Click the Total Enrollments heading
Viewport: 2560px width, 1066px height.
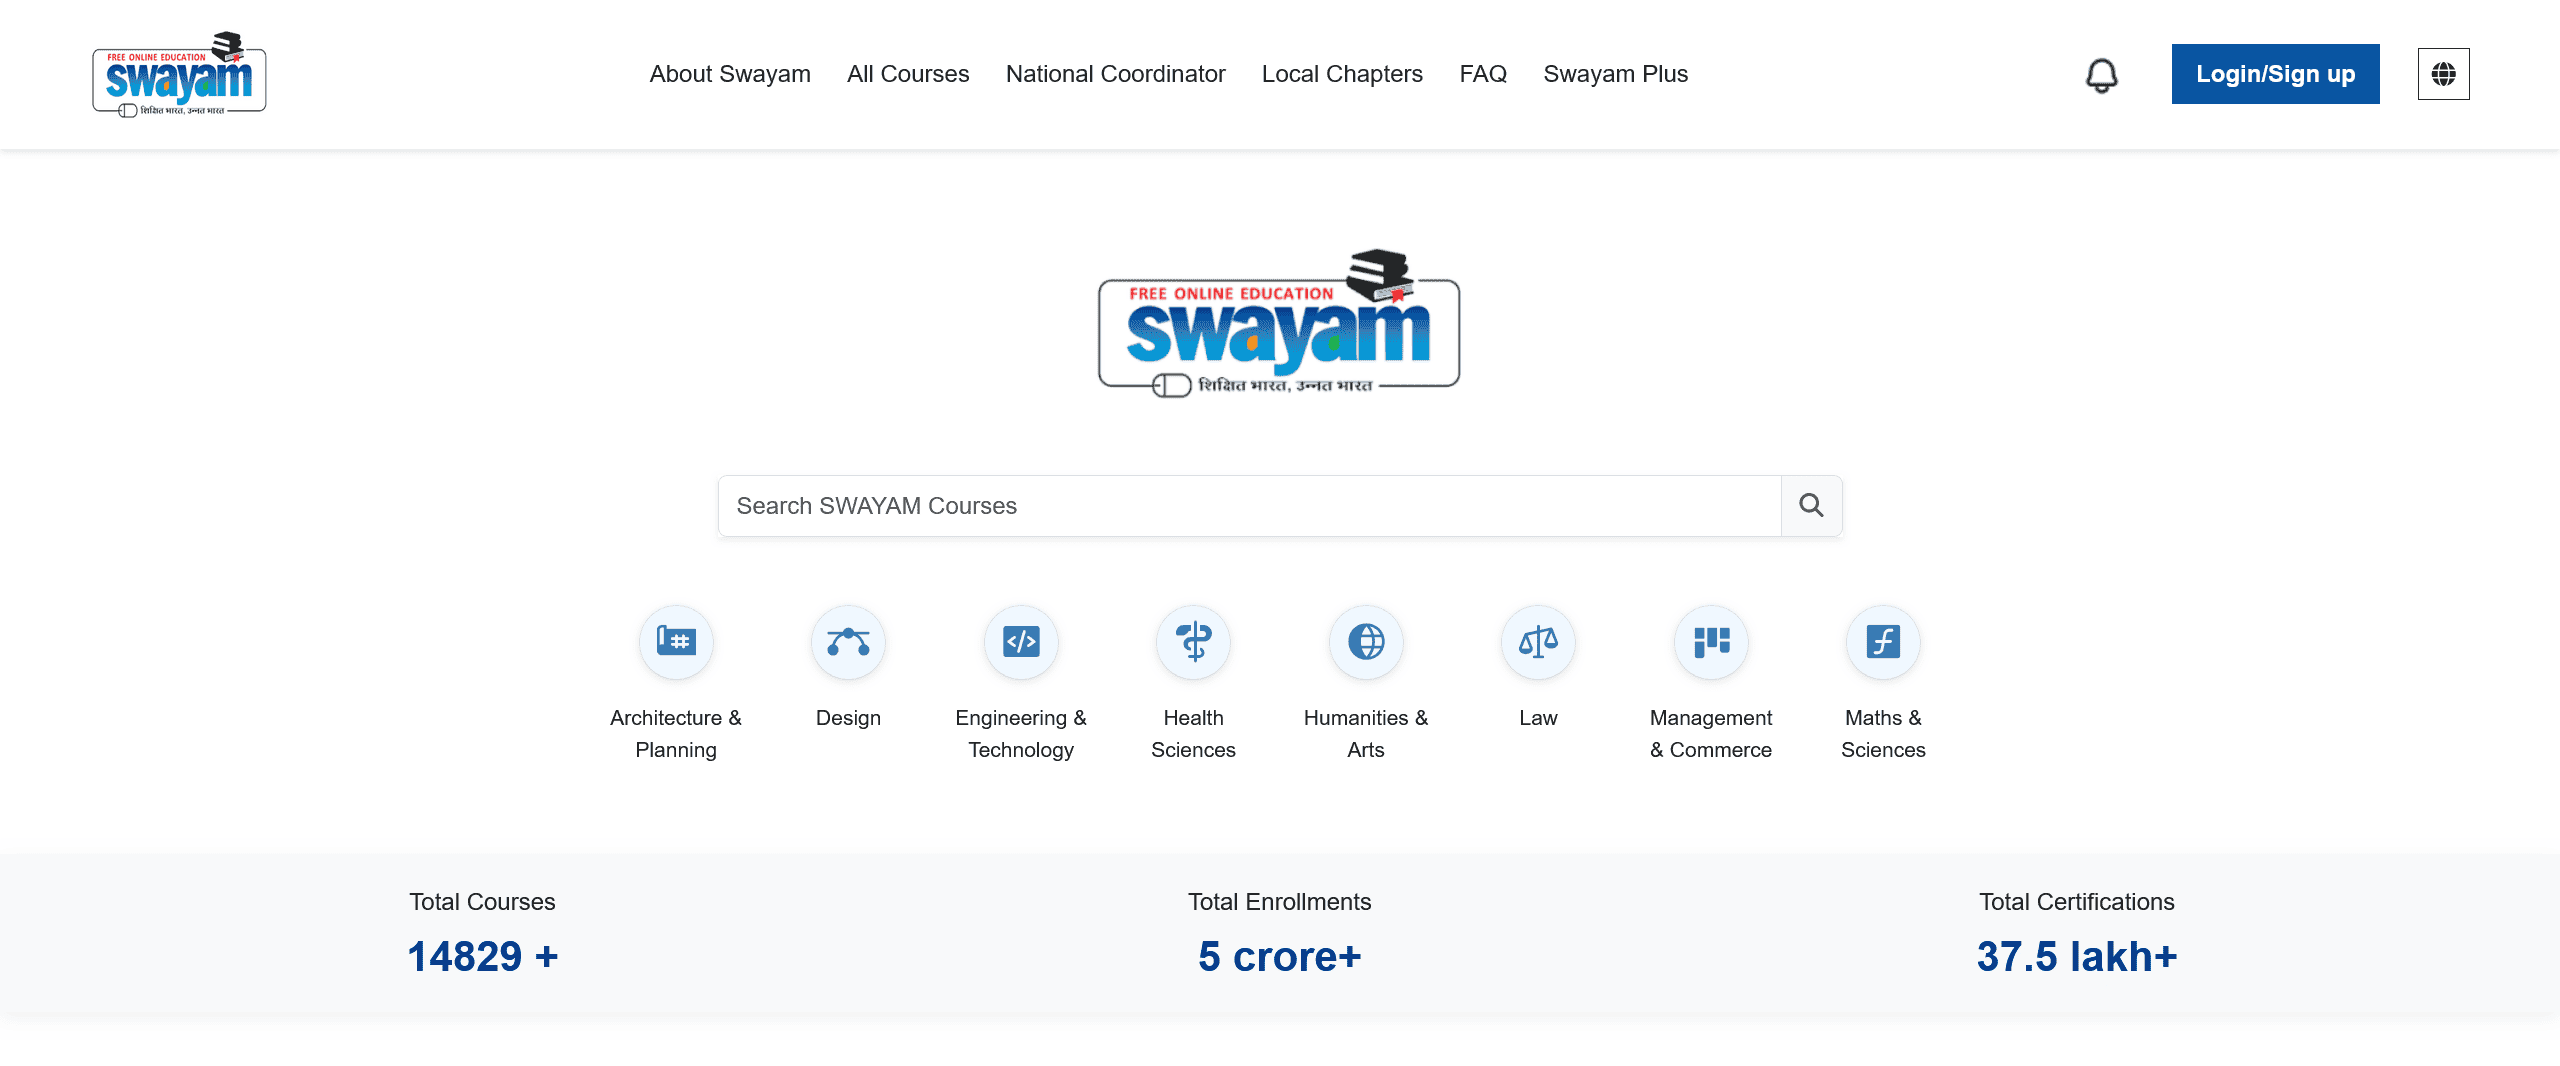click(x=1280, y=902)
